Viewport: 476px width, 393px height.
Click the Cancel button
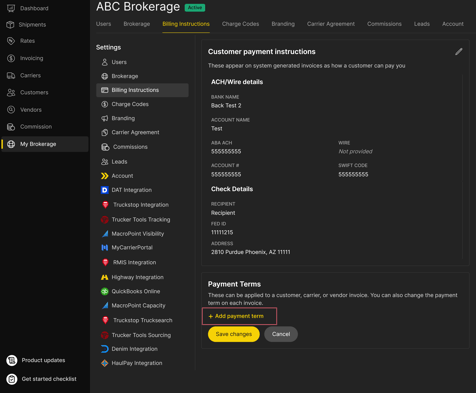pos(281,334)
